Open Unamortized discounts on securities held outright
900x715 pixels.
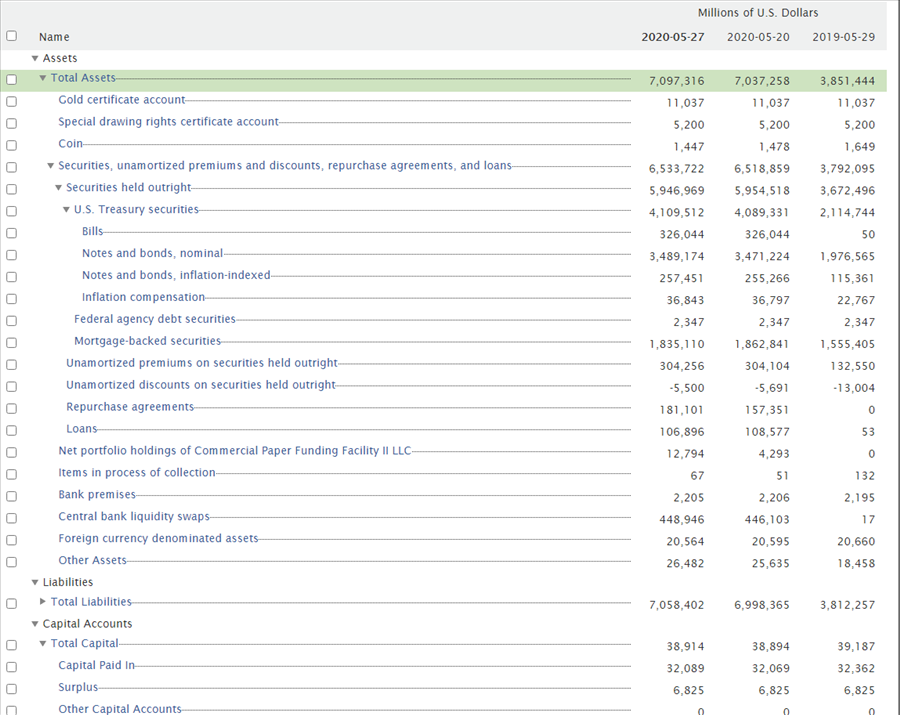pyautogui.click(x=200, y=384)
